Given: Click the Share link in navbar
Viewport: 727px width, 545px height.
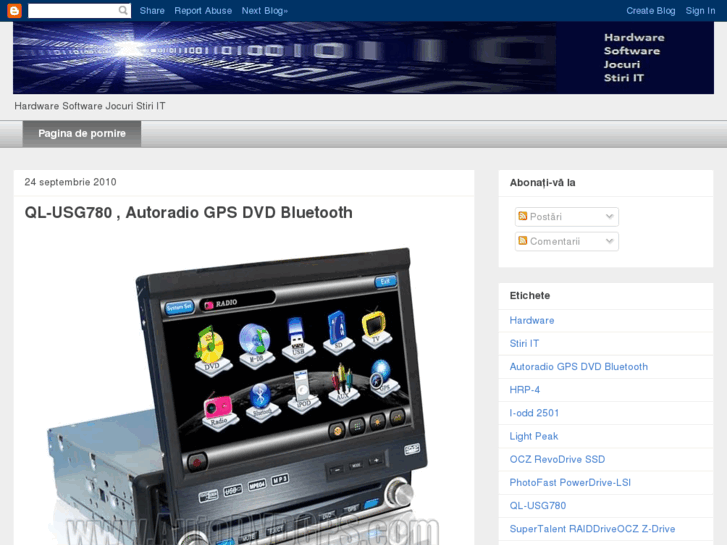Looking at the screenshot, I should [x=152, y=11].
